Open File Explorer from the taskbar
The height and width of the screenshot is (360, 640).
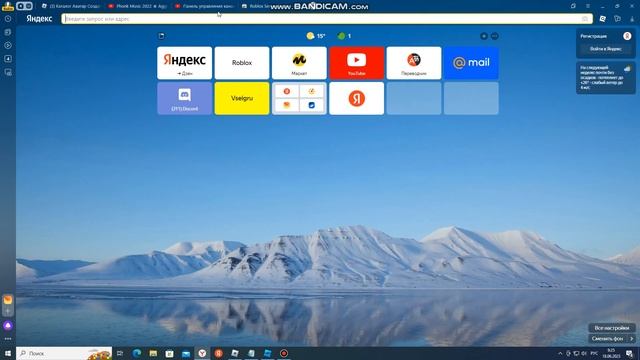coord(153,353)
